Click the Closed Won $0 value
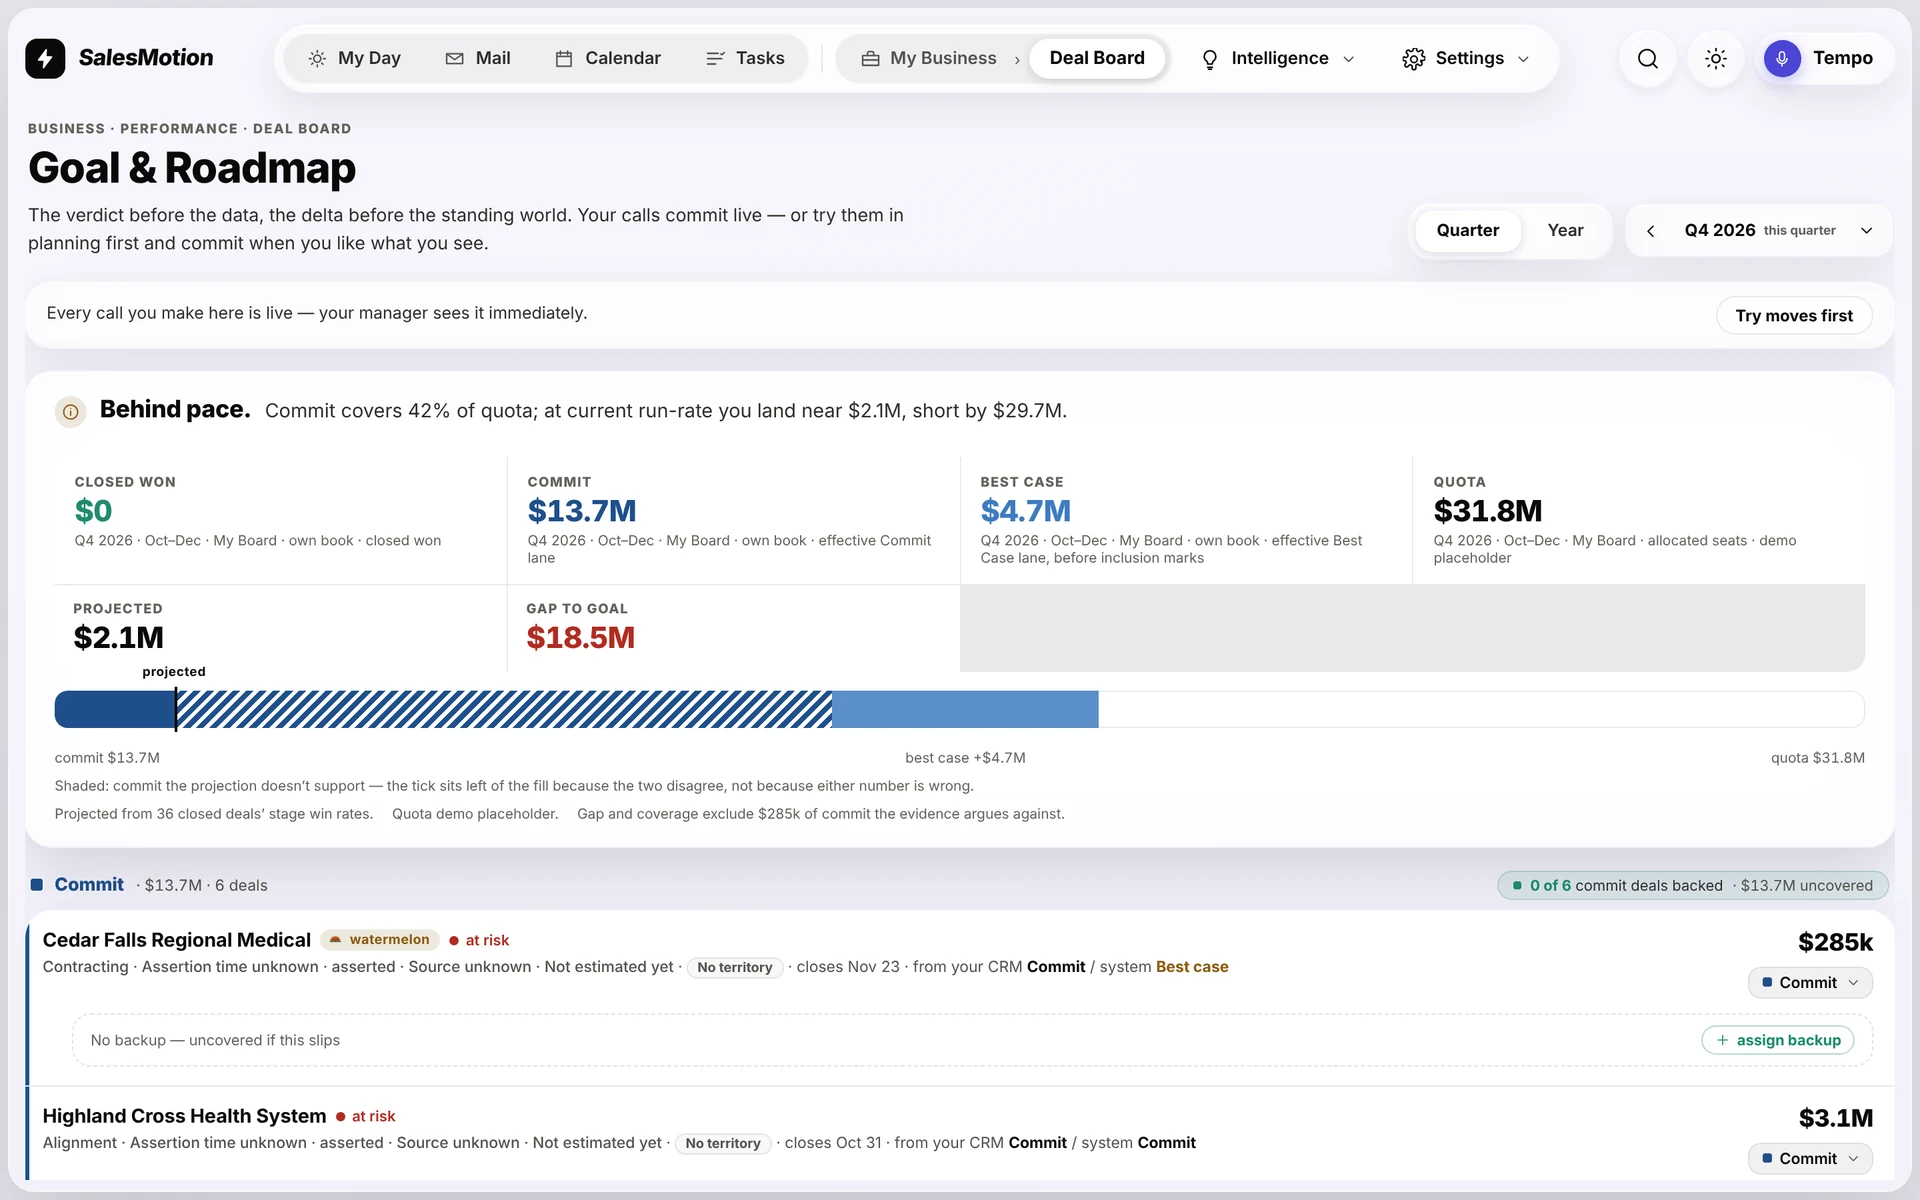This screenshot has width=1920, height=1200. pyautogui.click(x=93, y=511)
